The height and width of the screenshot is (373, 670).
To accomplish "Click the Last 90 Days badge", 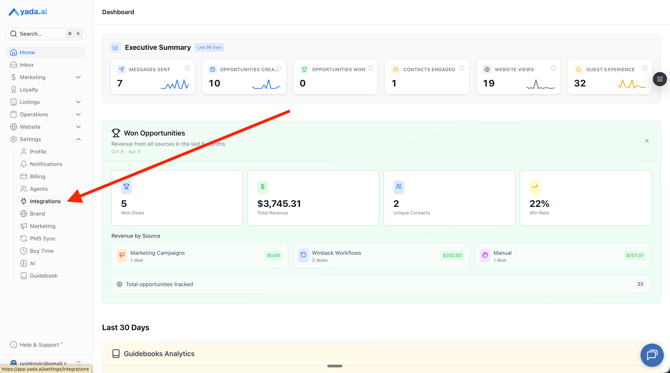I will (x=209, y=47).
